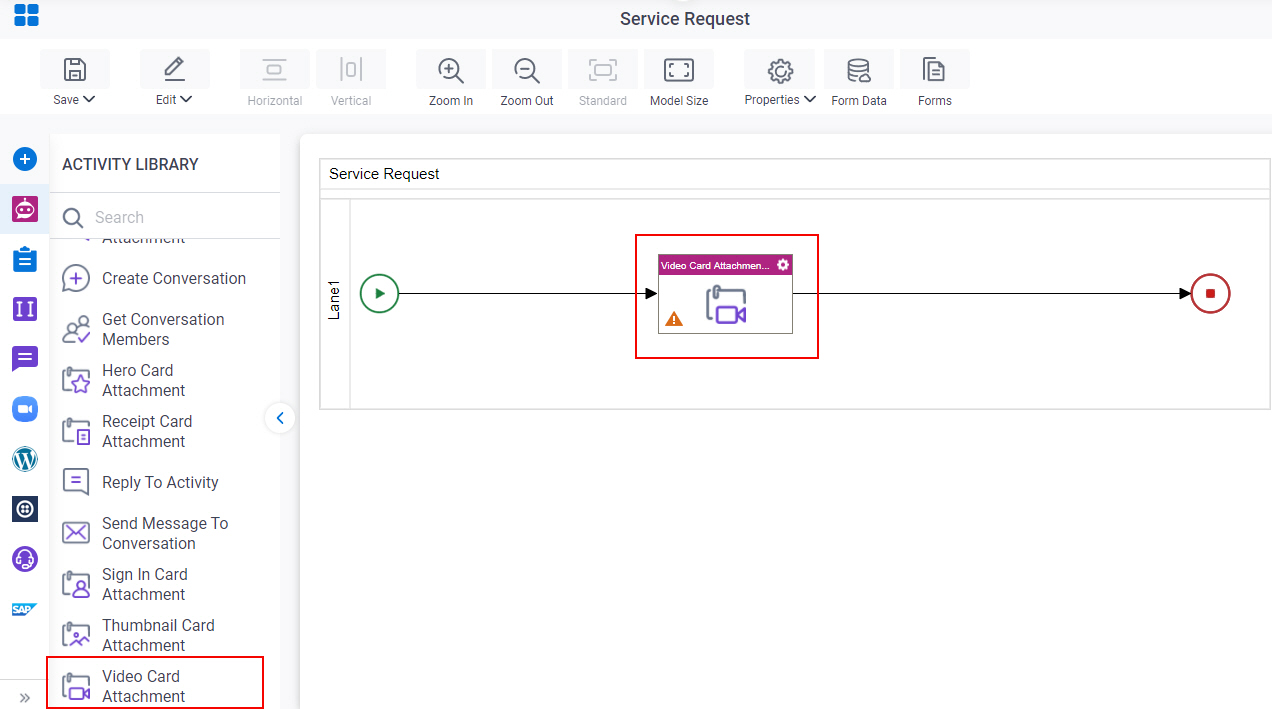
Task: Click the Activity Library search field
Action: (165, 217)
